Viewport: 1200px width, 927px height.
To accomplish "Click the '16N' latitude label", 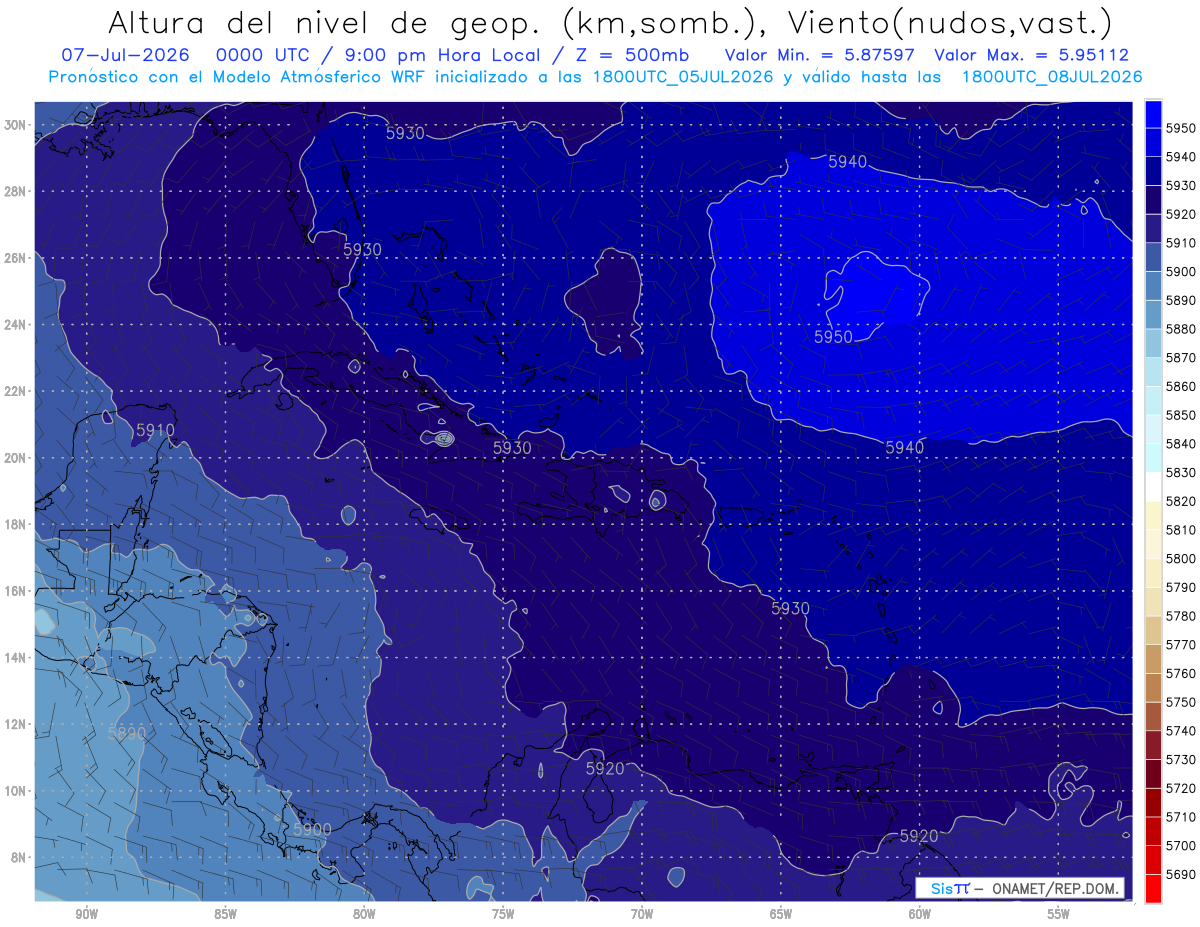I will coord(16,591).
